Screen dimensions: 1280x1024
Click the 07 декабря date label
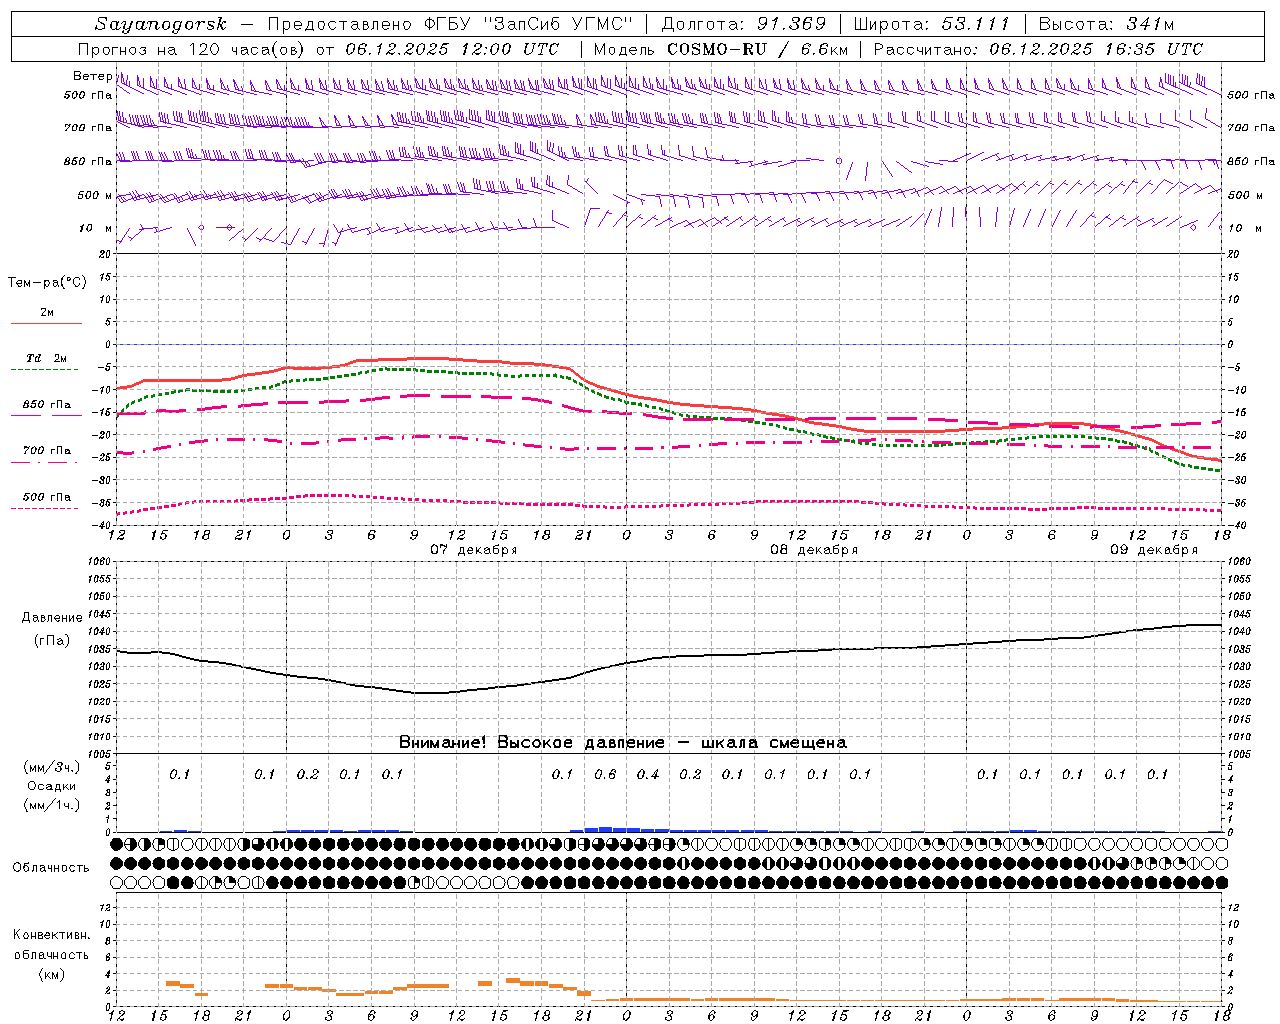(474, 550)
